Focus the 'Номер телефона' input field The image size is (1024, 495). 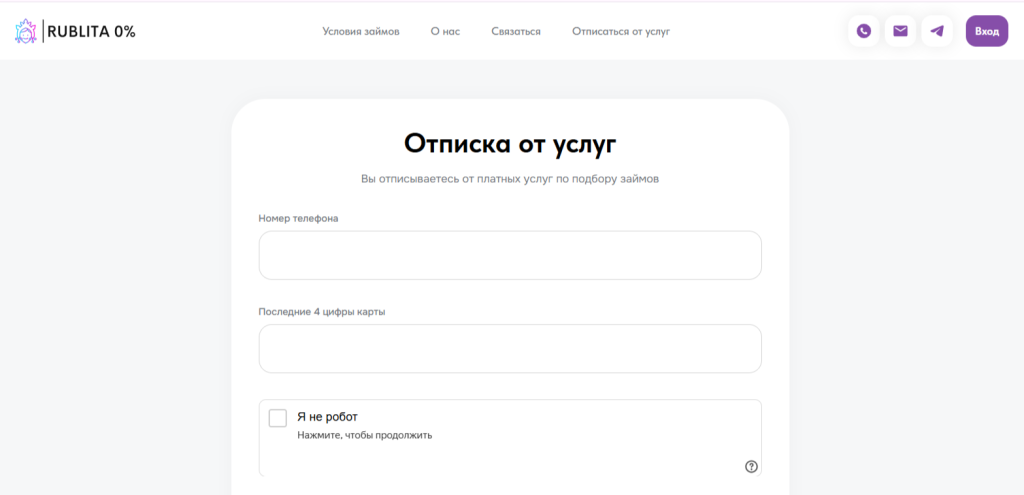click(x=510, y=255)
